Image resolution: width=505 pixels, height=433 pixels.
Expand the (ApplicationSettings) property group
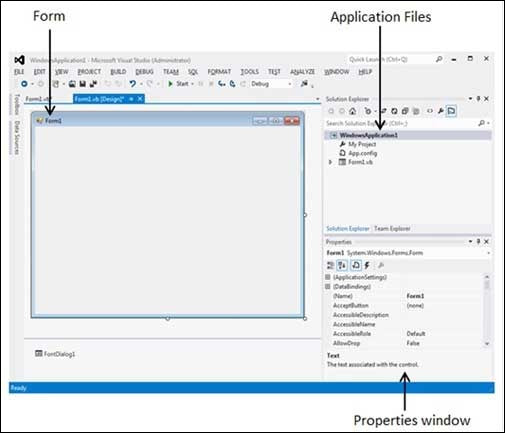point(328,277)
